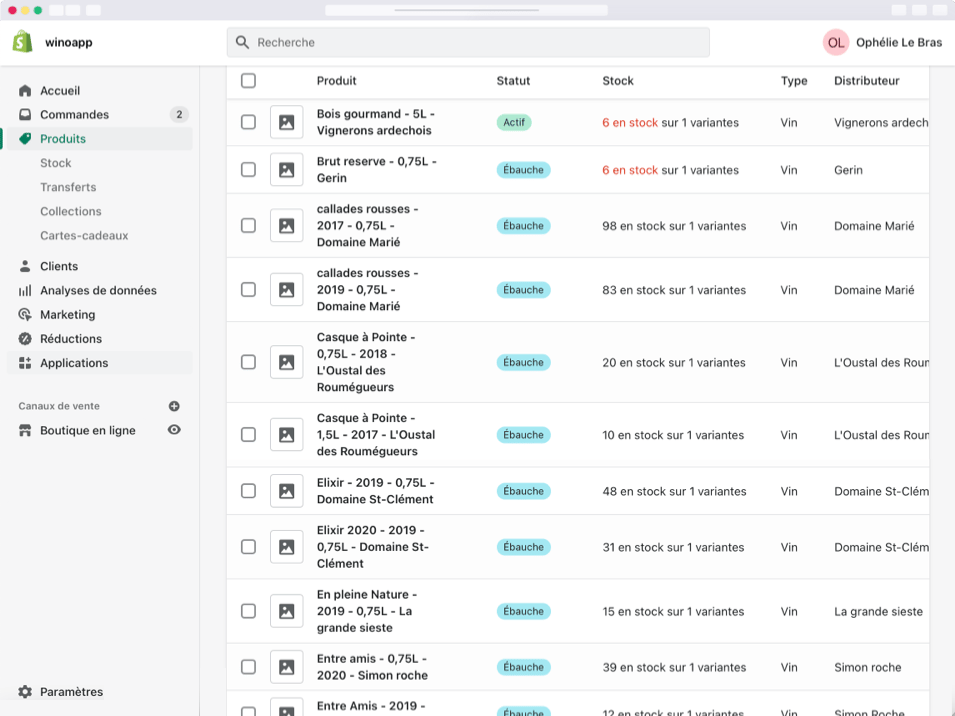Viewport: 955px width, 716px height.
Task: Click Ébauche badge on Brut reserve row
Action: [x=523, y=170]
